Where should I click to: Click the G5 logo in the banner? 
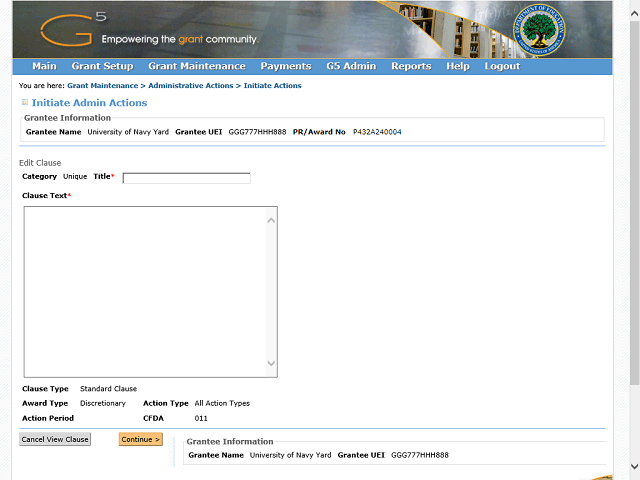tap(73, 30)
